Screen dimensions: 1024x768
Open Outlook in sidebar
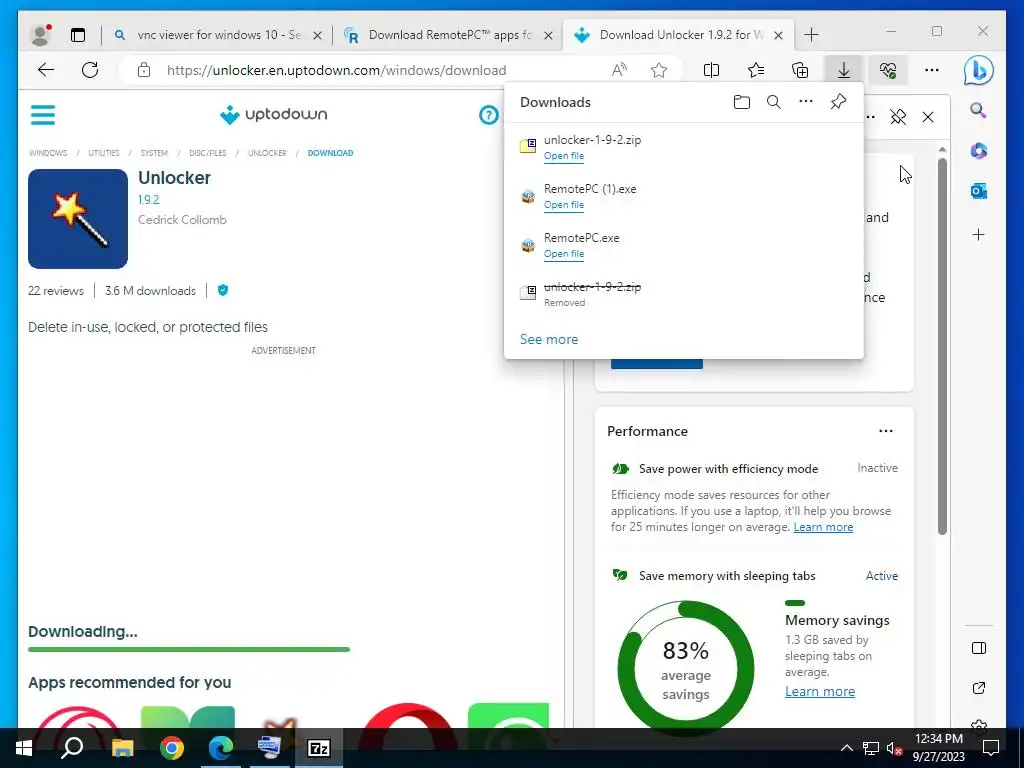click(978, 191)
